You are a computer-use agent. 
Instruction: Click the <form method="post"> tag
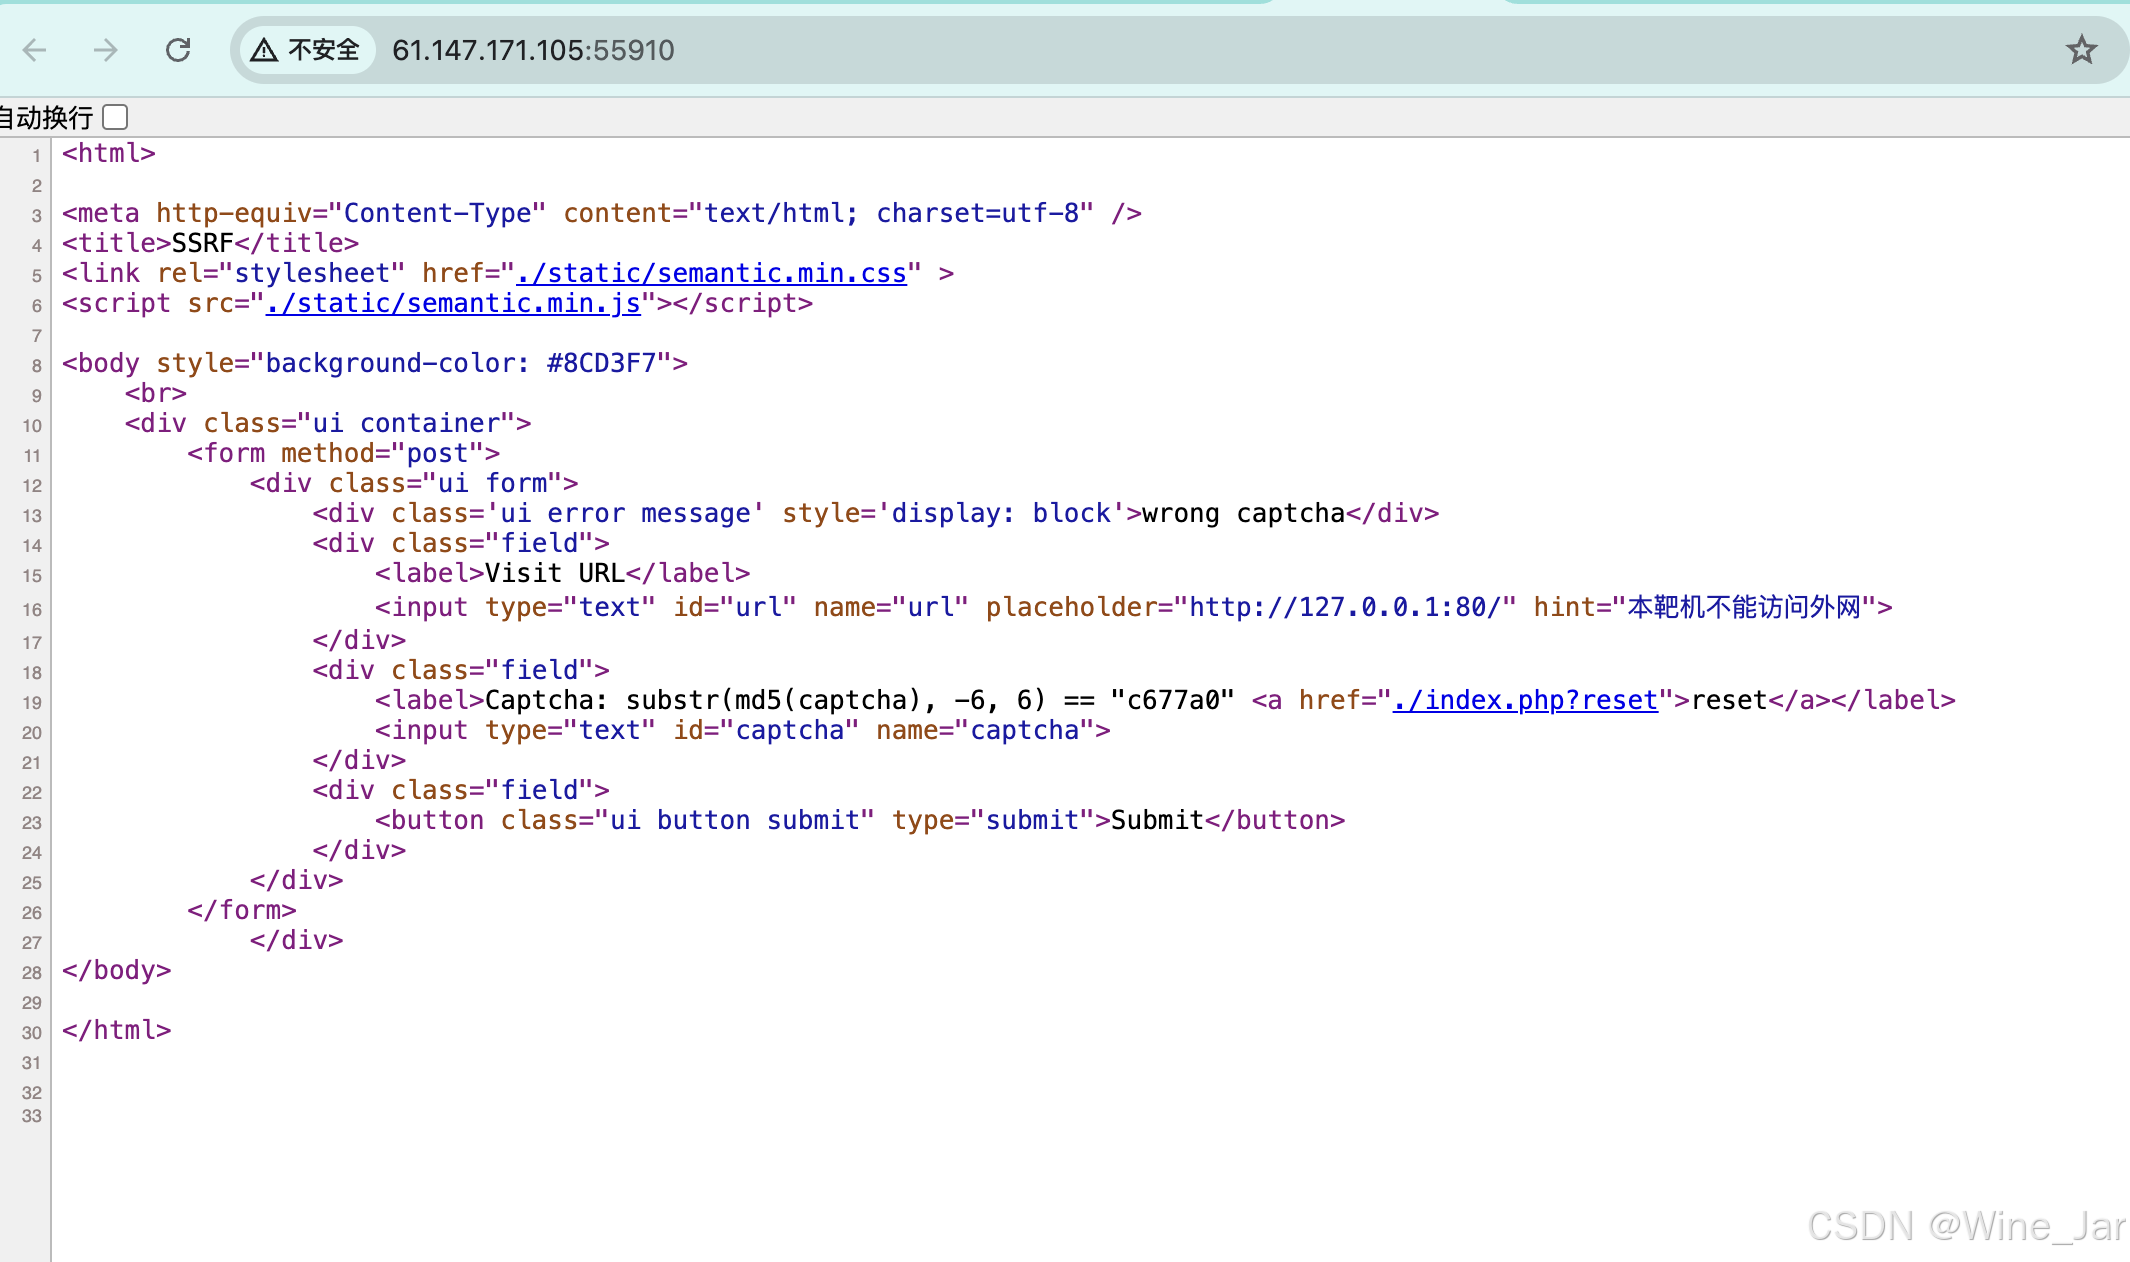point(344,453)
